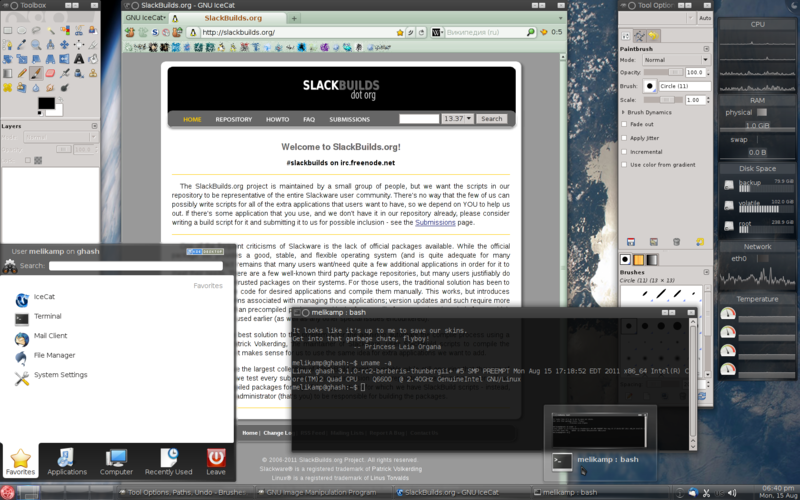Open the Paintbrush panel menu arrow
The image size is (800, 500).
pos(706,49)
